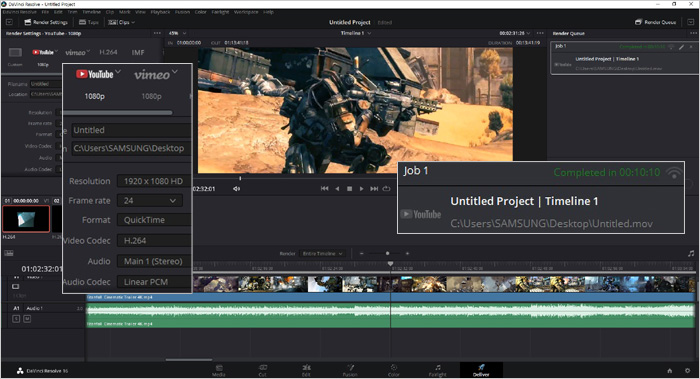Click the timeline ruler playhead
The image size is (700, 379).
point(390,264)
